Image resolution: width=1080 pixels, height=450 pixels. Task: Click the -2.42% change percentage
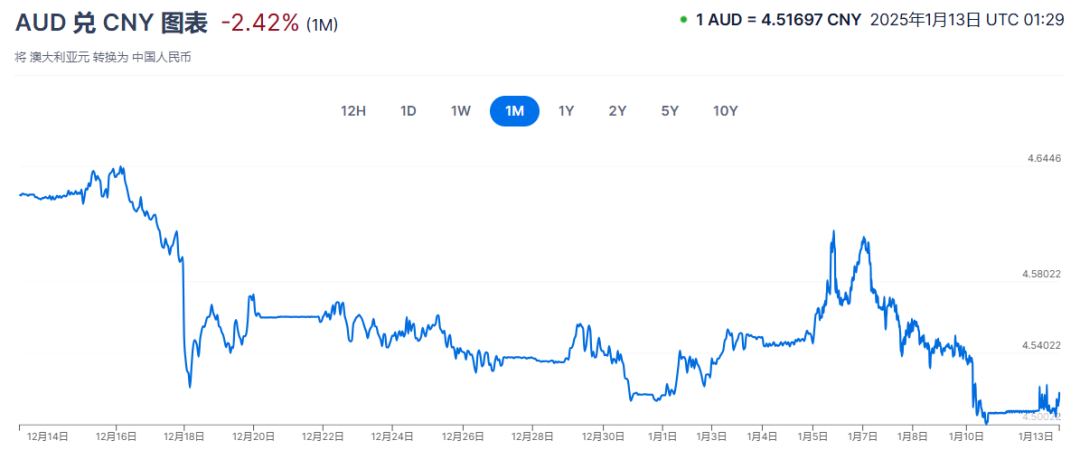pos(258,22)
